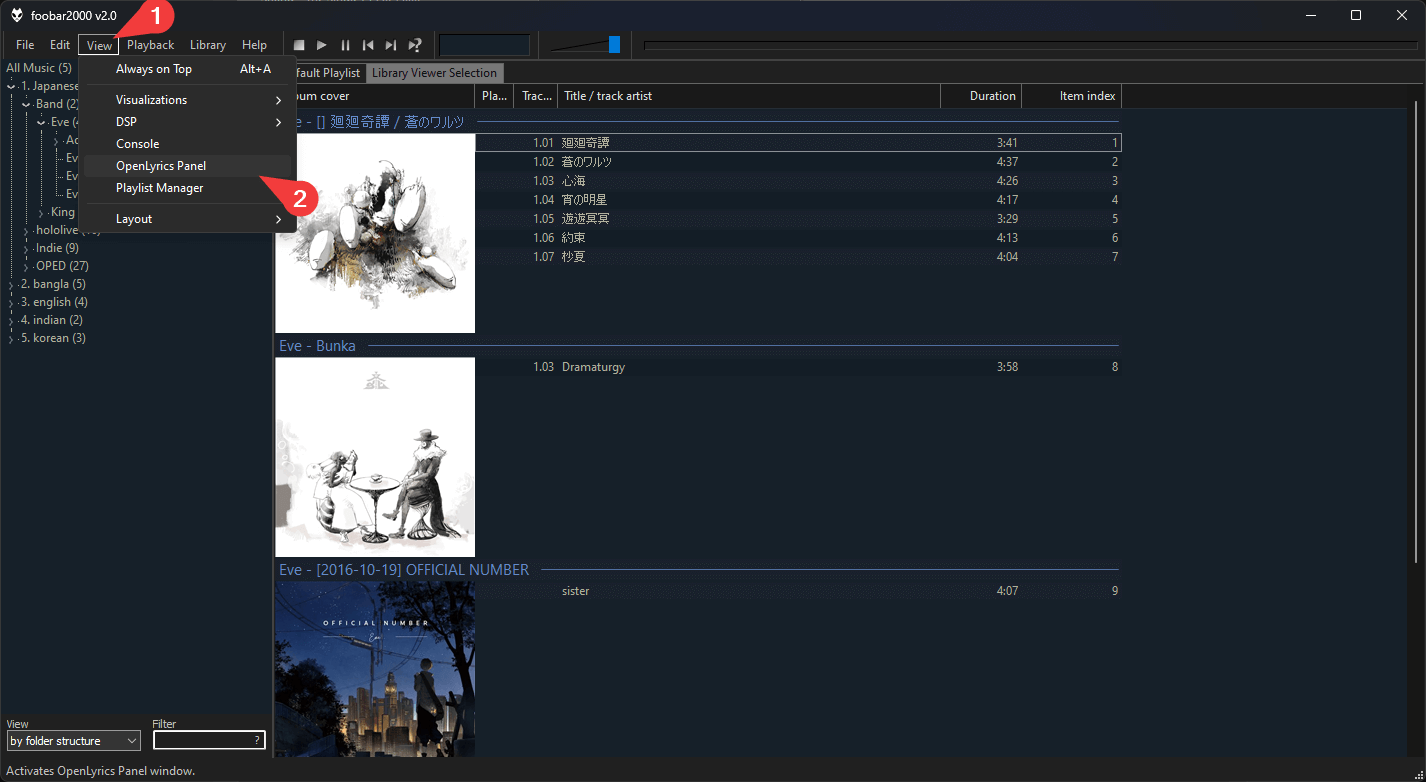Expand the '2. bangla' tree folder

pos(11,285)
